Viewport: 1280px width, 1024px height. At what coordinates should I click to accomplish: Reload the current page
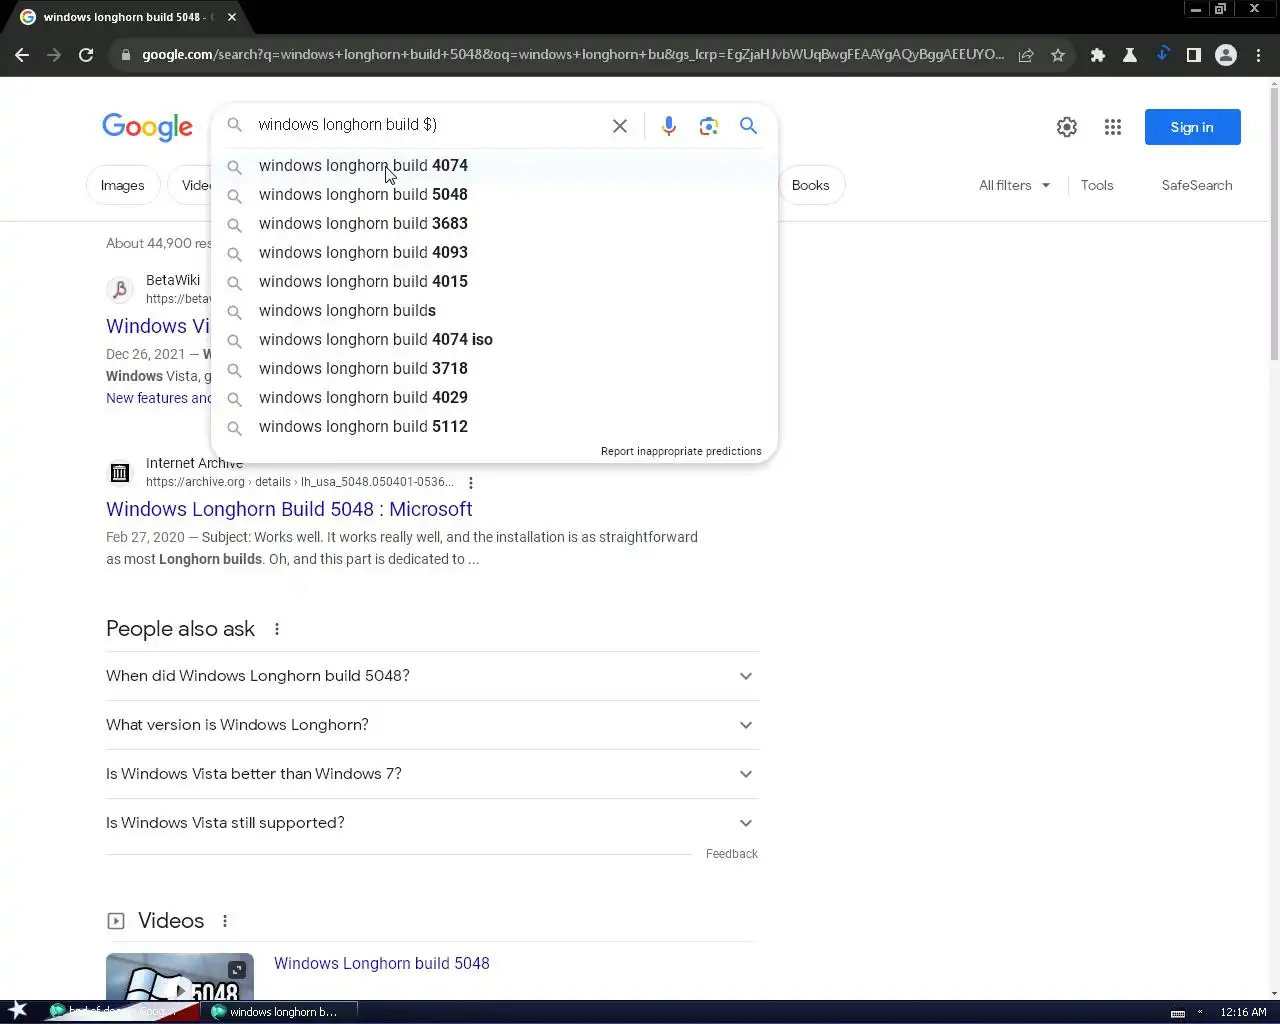pos(86,55)
